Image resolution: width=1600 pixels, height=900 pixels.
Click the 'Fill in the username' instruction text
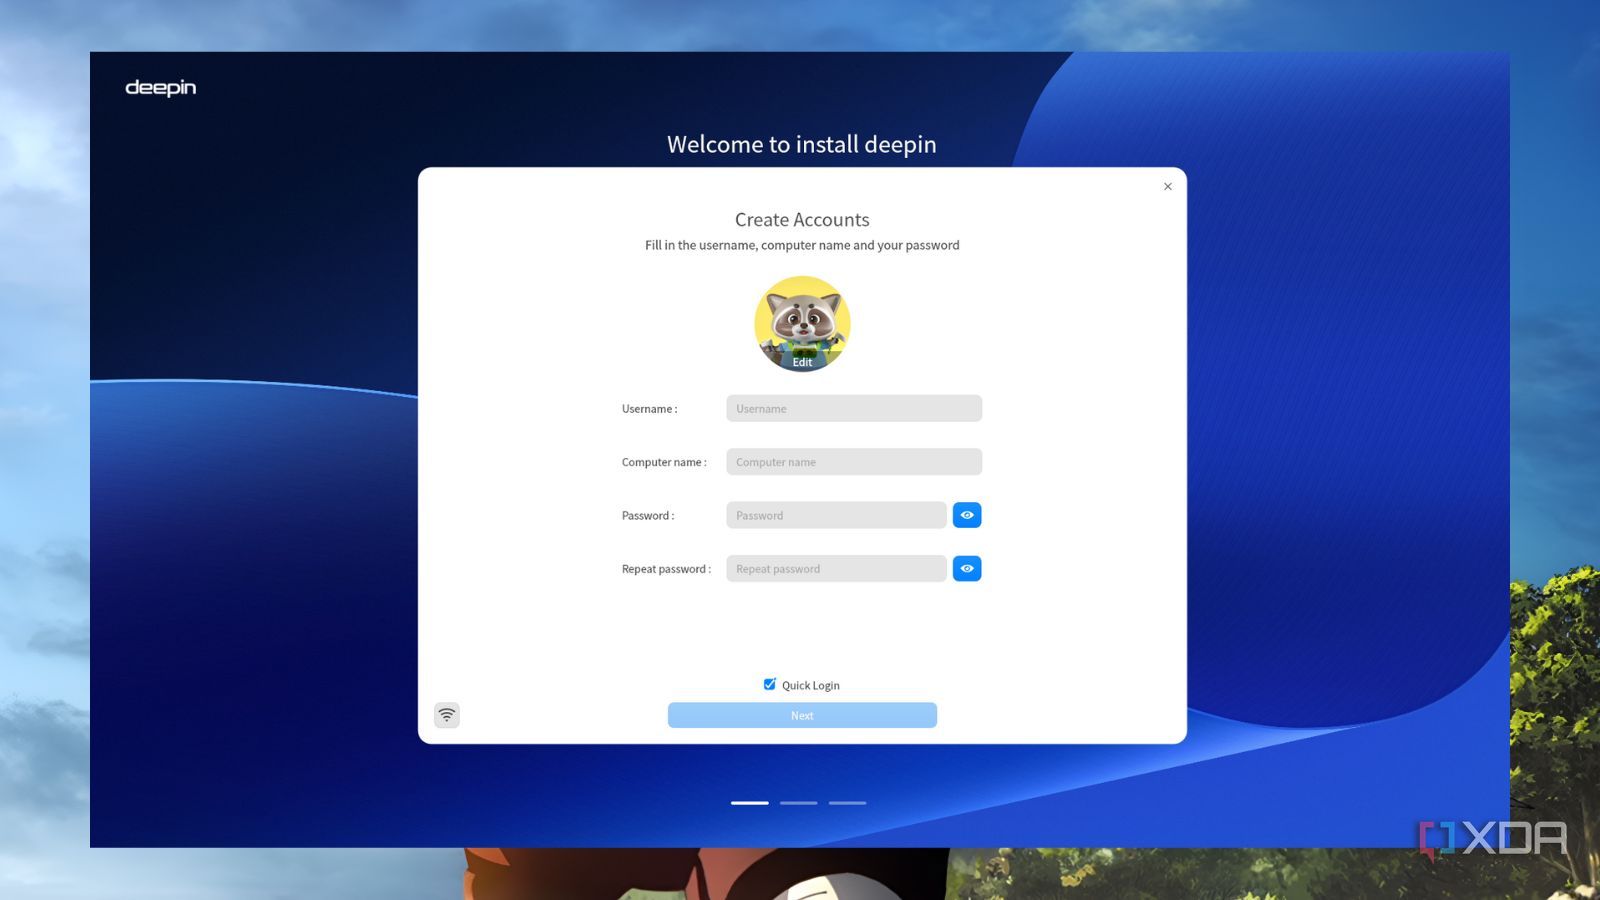click(802, 245)
